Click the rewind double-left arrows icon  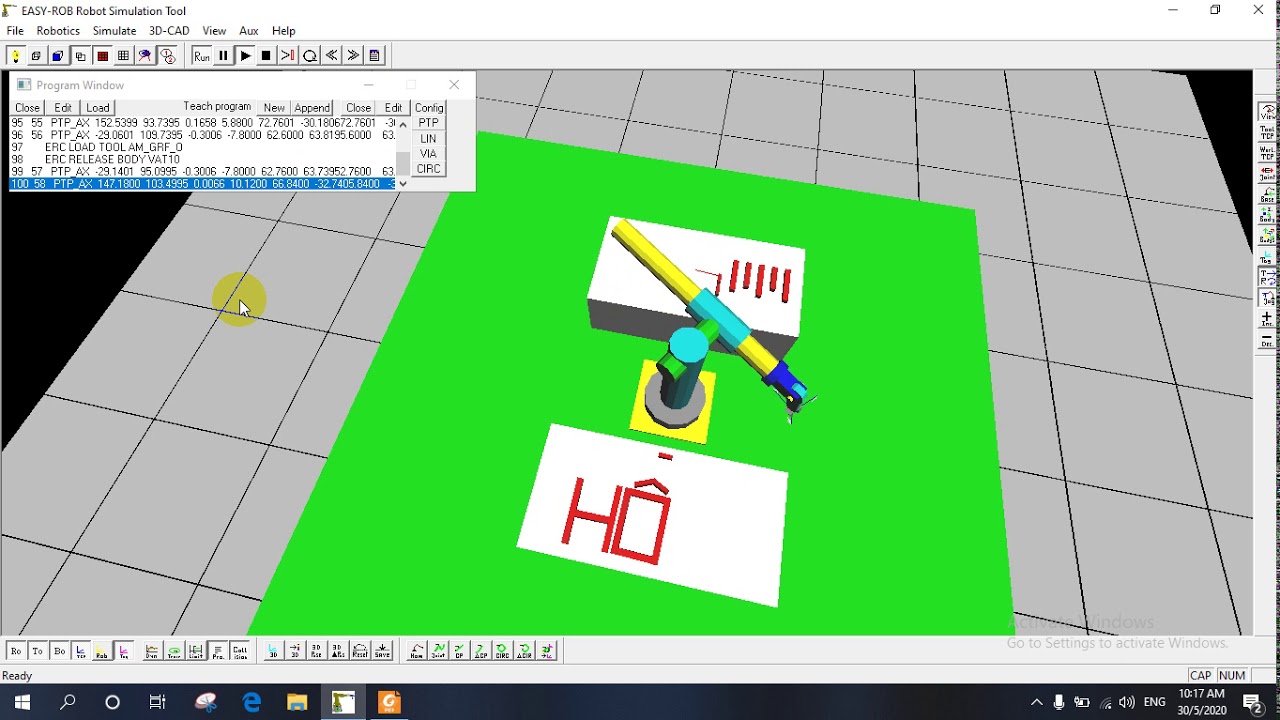pyautogui.click(x=332, y=56)
